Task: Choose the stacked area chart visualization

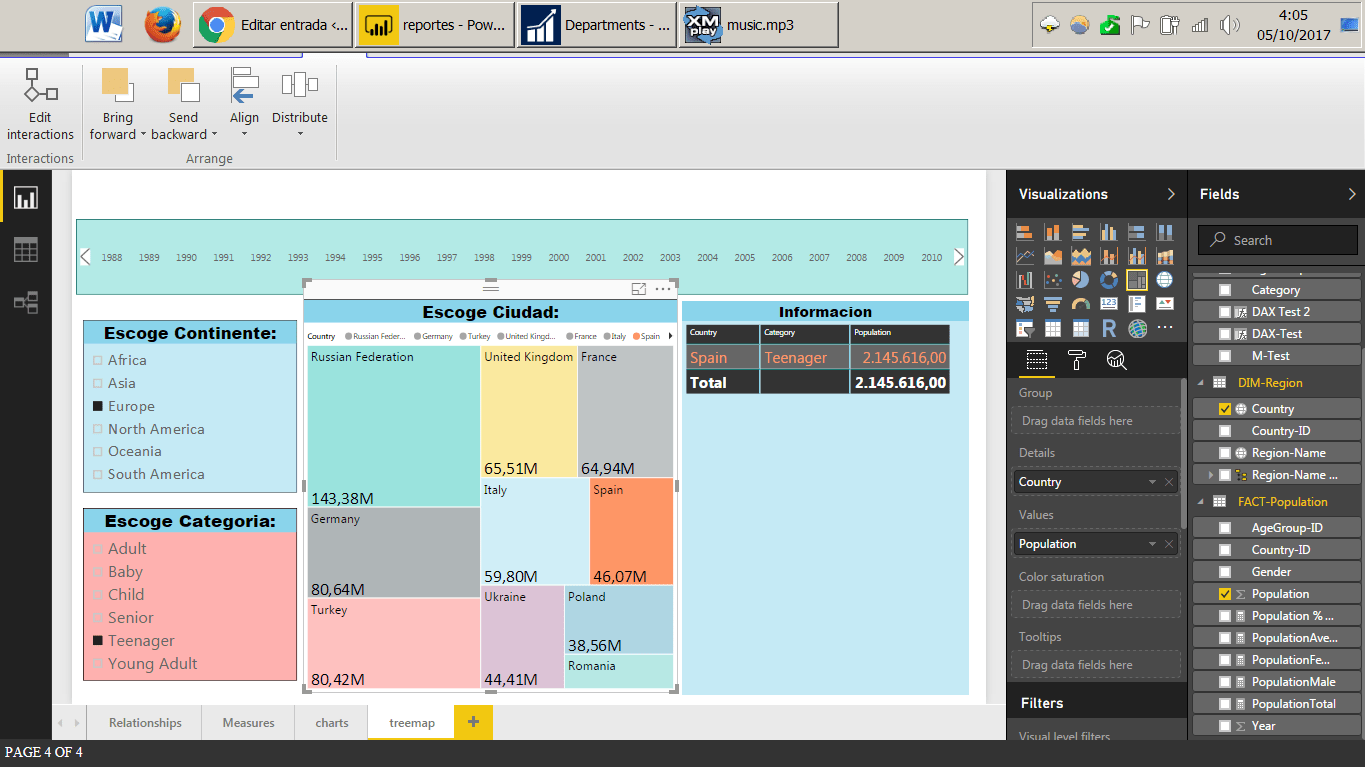Action: coord(1081,256)
